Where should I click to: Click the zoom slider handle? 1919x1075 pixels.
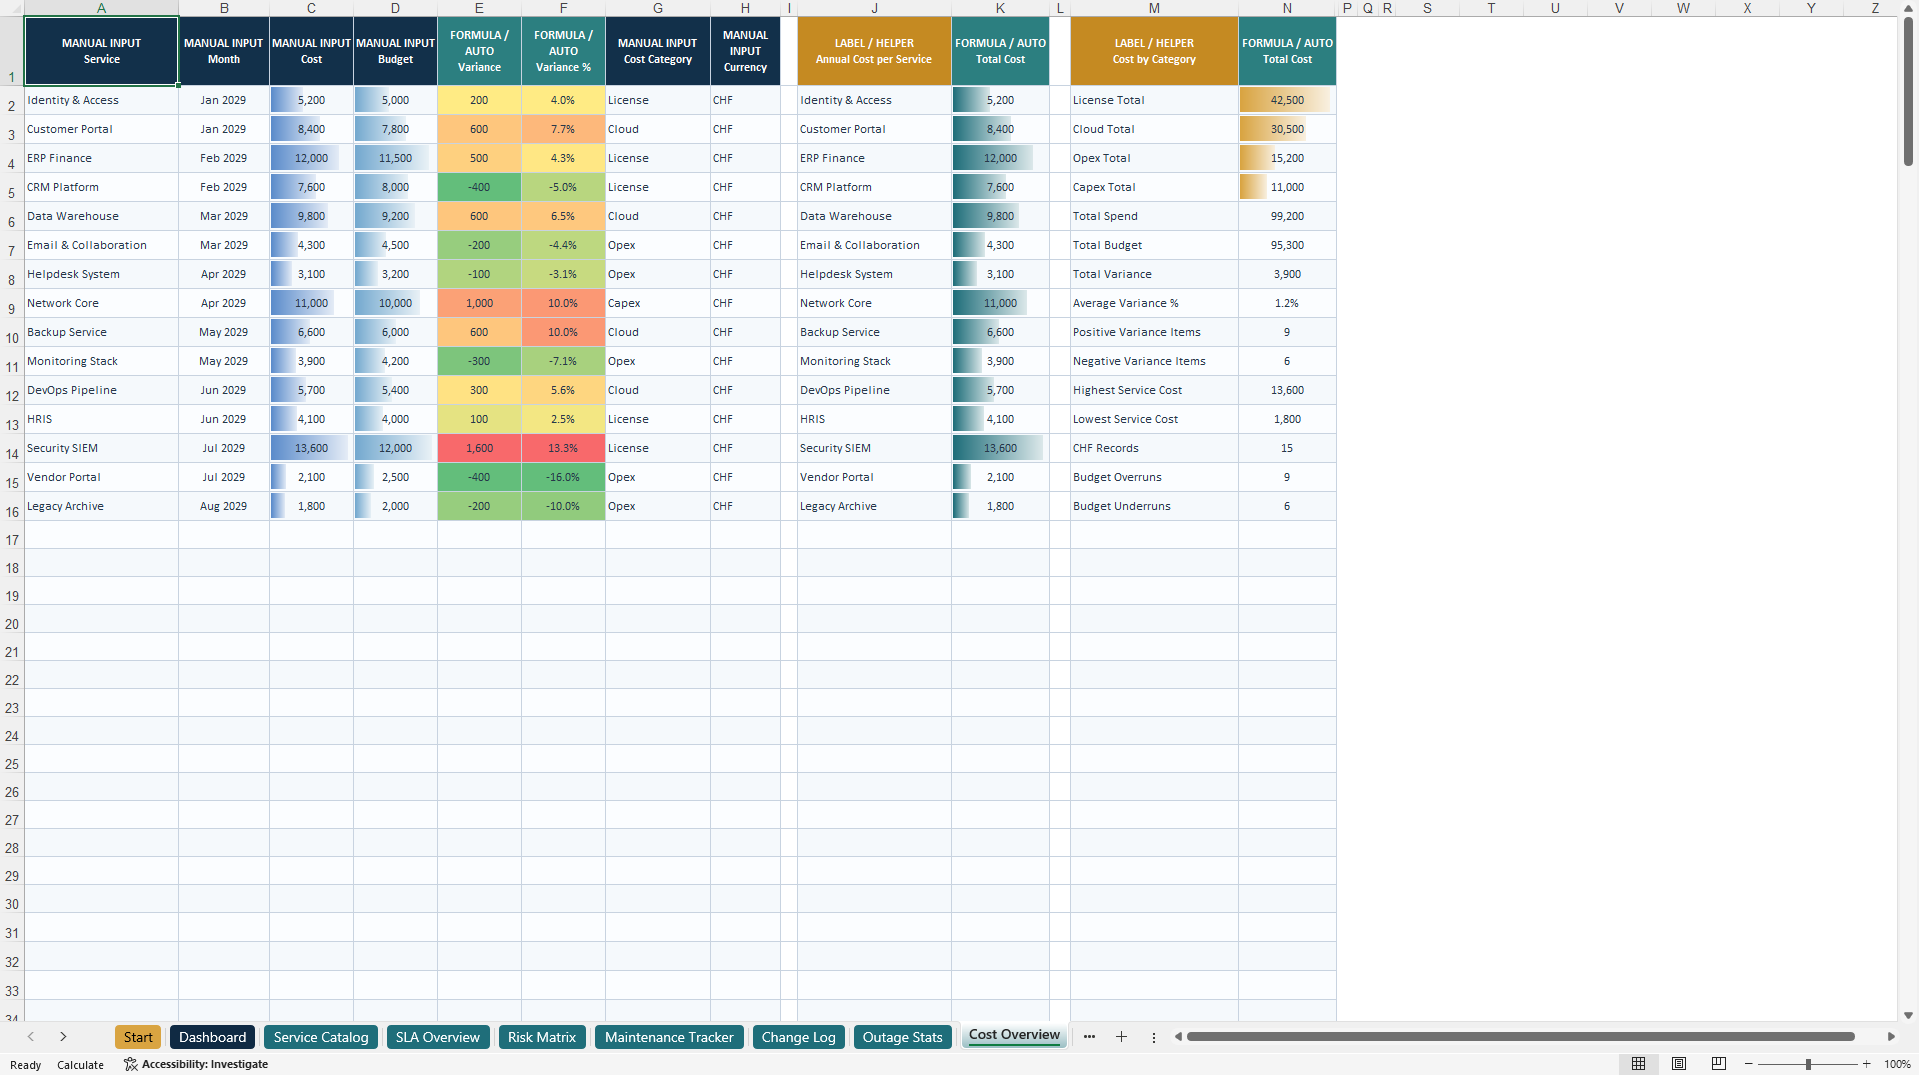coord(1808,1064)
